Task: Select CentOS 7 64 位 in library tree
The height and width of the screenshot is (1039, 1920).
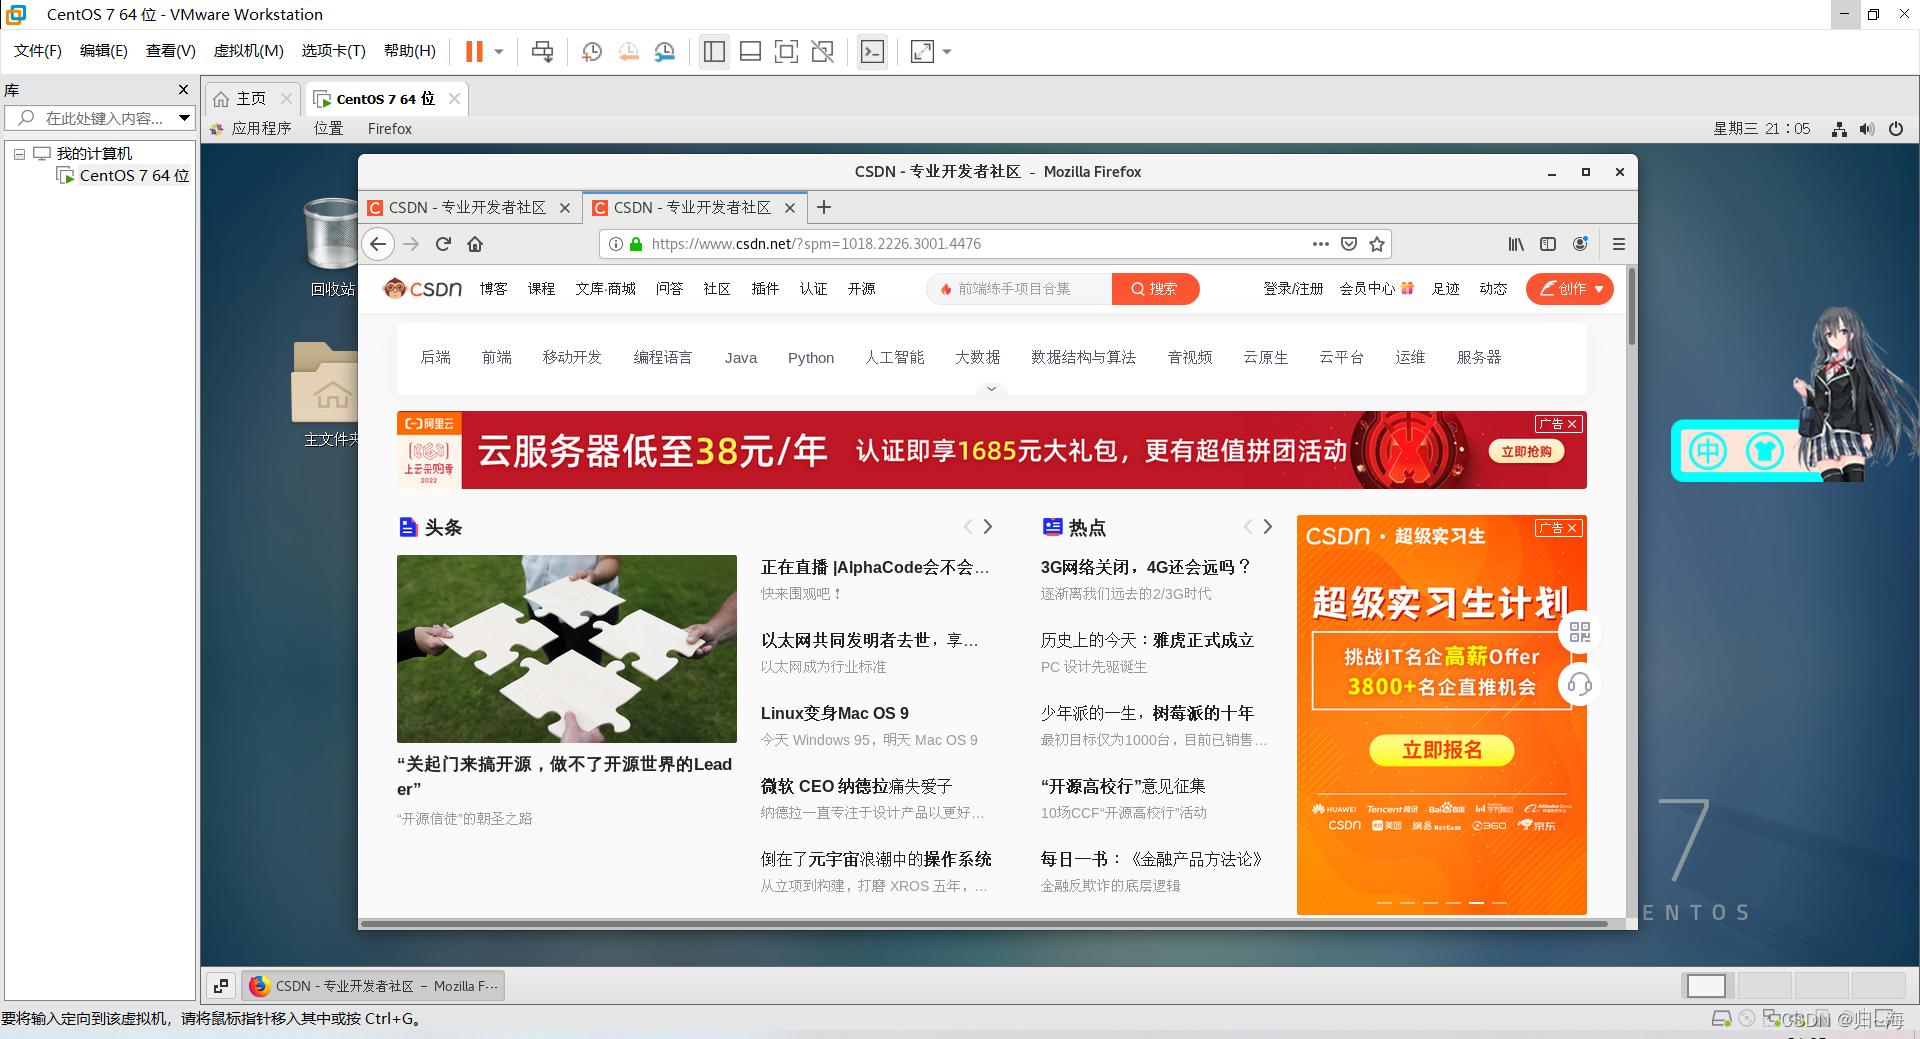Action: click(x=133, y=176)
